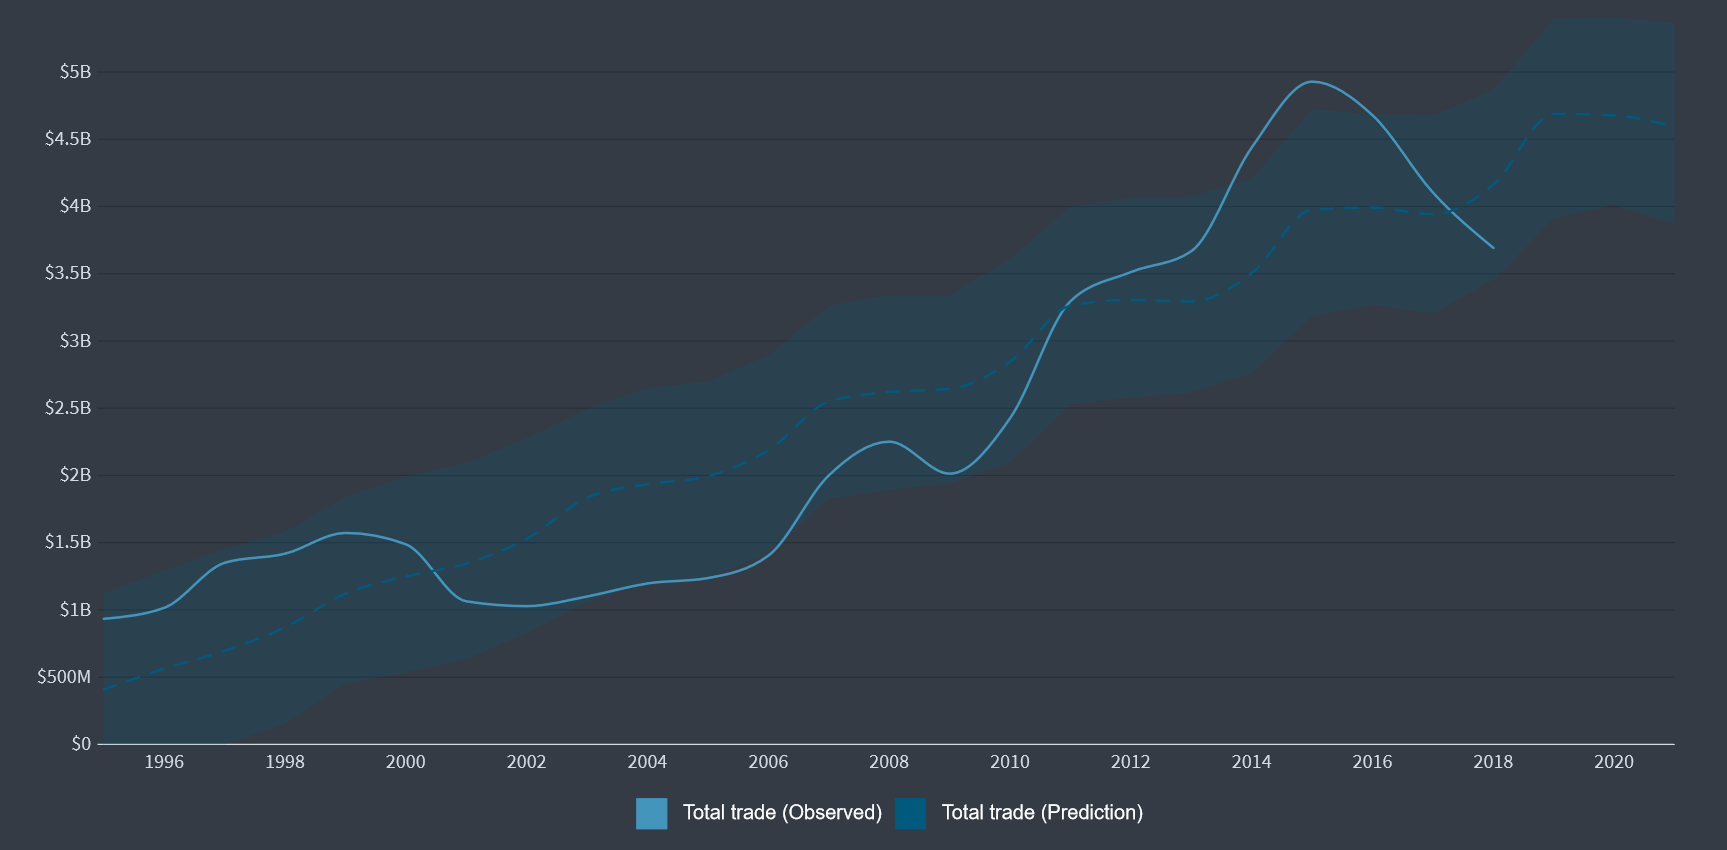
Task: Click the $0 y-axis label
Action: (81, 744)
